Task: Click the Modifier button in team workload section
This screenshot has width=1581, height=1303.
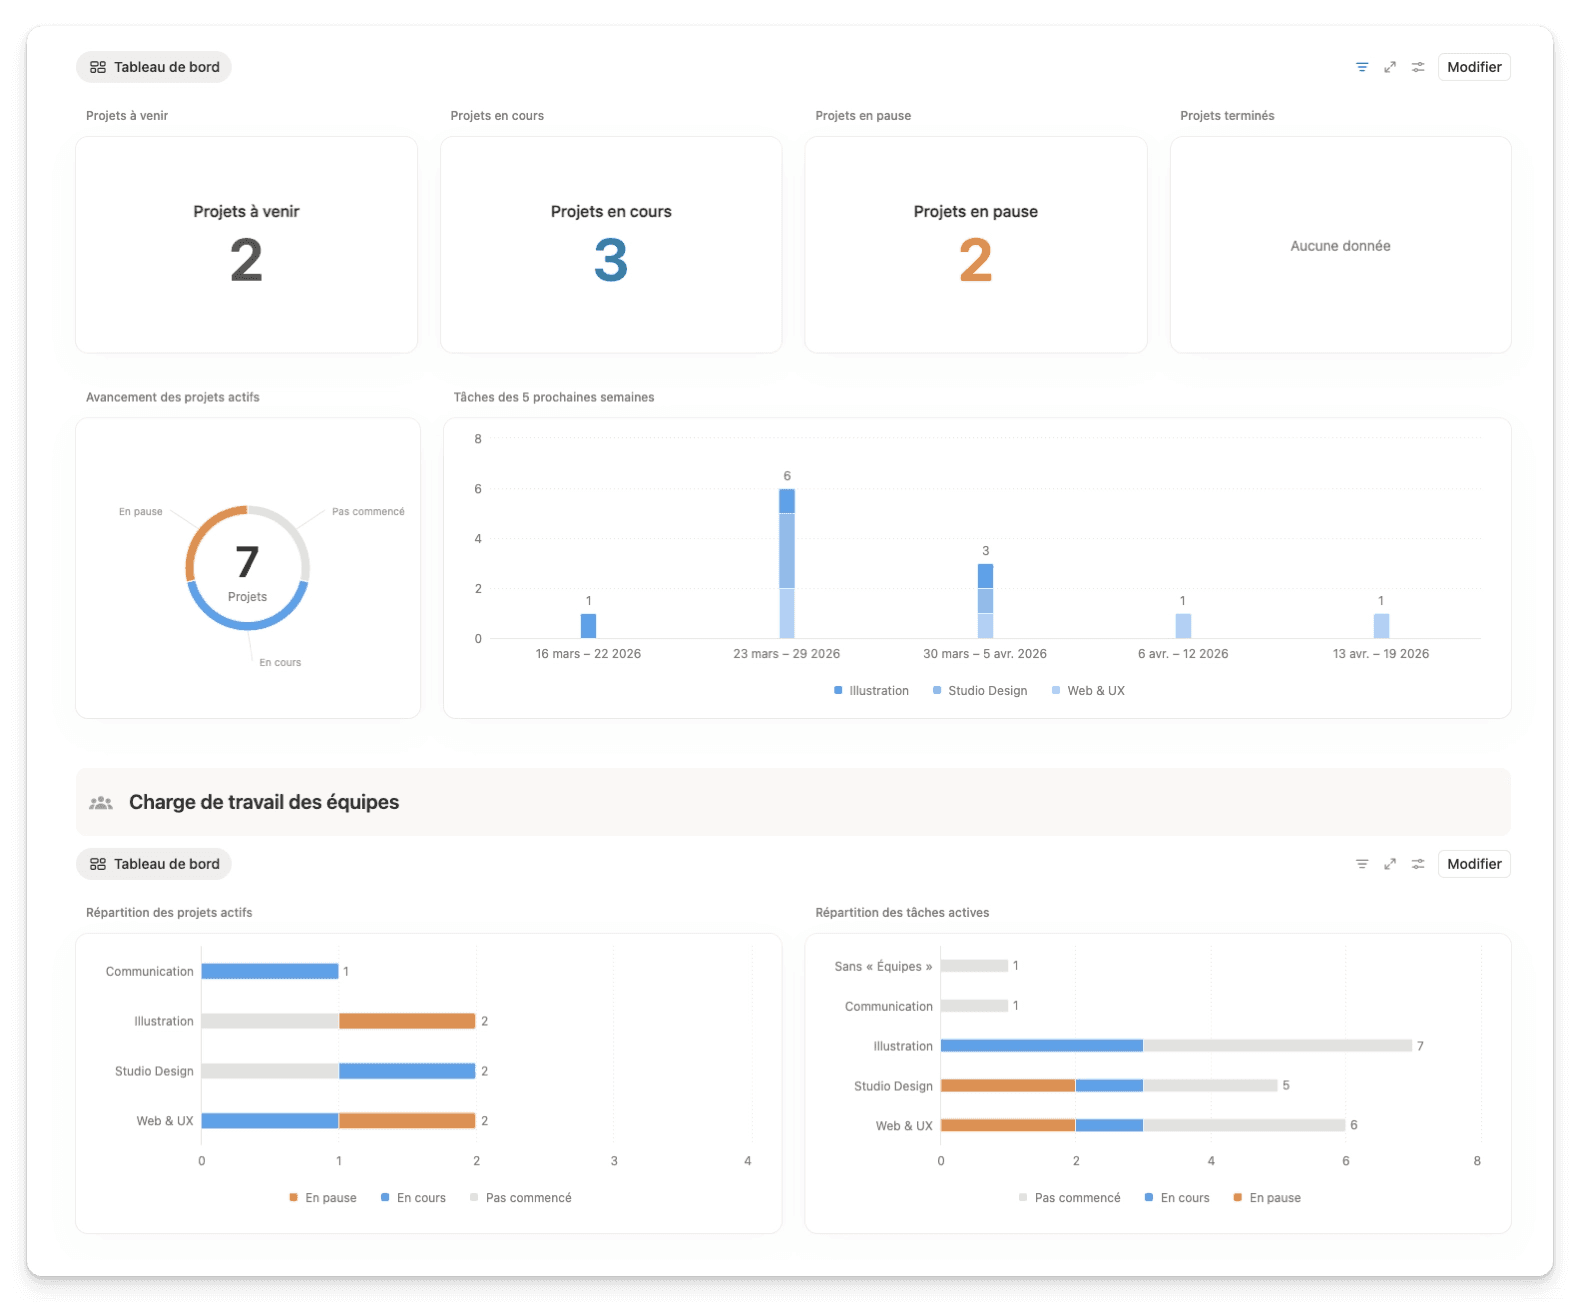Action: (1474, 864)
